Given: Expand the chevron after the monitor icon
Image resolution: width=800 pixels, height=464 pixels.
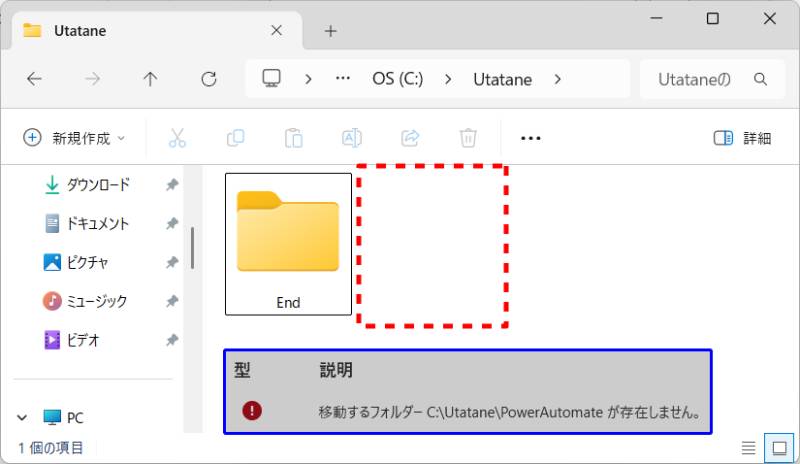Looking at the screenshot, I should pos(308,79).
